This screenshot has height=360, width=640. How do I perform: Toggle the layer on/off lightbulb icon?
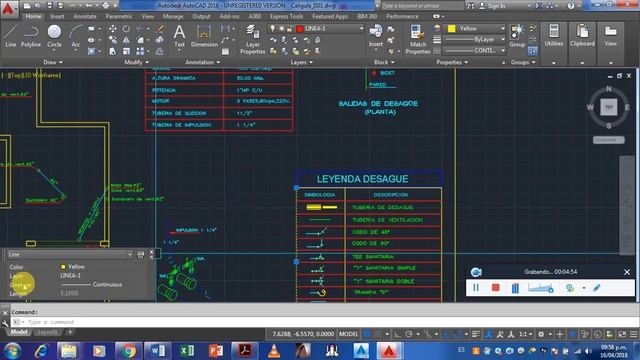tap(273, 29)
